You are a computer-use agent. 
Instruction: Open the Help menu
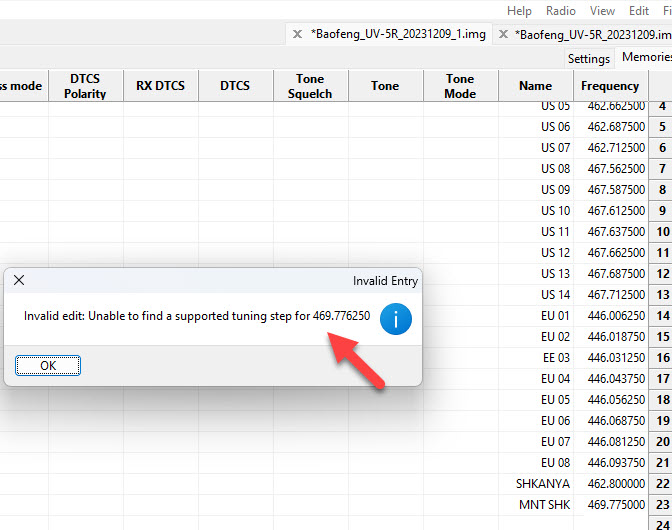519,11
